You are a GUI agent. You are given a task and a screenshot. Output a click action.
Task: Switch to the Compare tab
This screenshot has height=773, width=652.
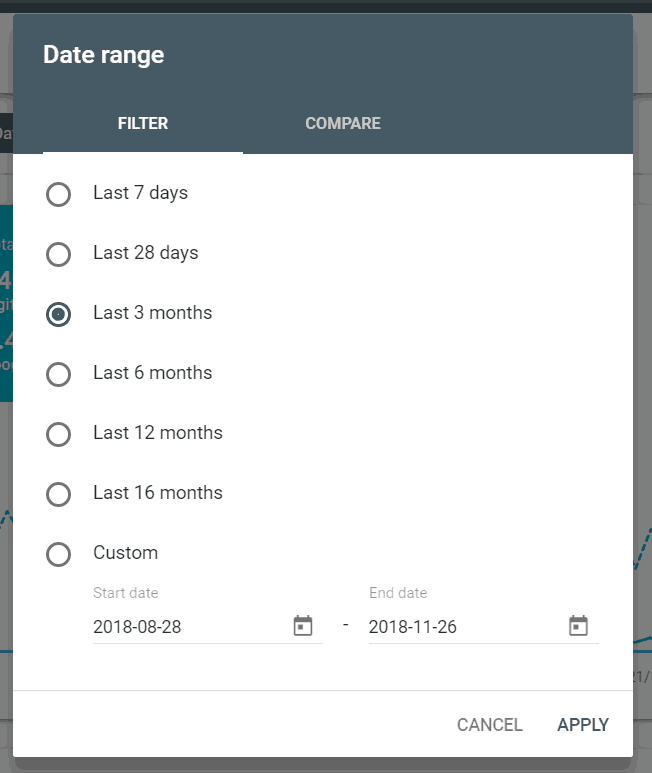coord(343,124)
